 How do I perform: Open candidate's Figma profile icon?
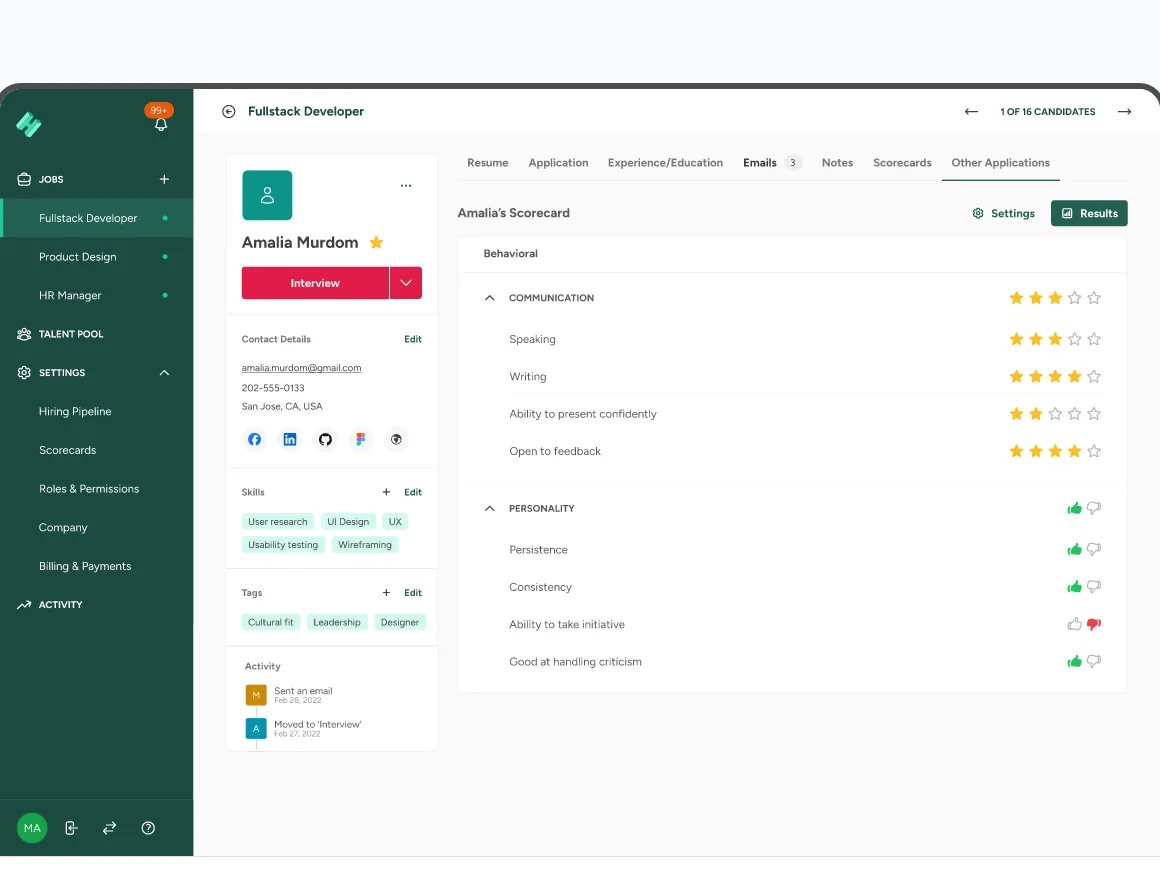pyautogui.click(x=361, y=439)
